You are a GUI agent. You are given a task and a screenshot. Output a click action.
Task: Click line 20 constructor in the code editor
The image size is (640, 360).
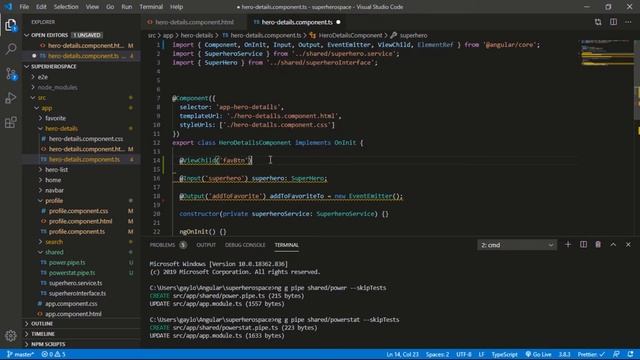pyautogui.click(x=284, y=214)
